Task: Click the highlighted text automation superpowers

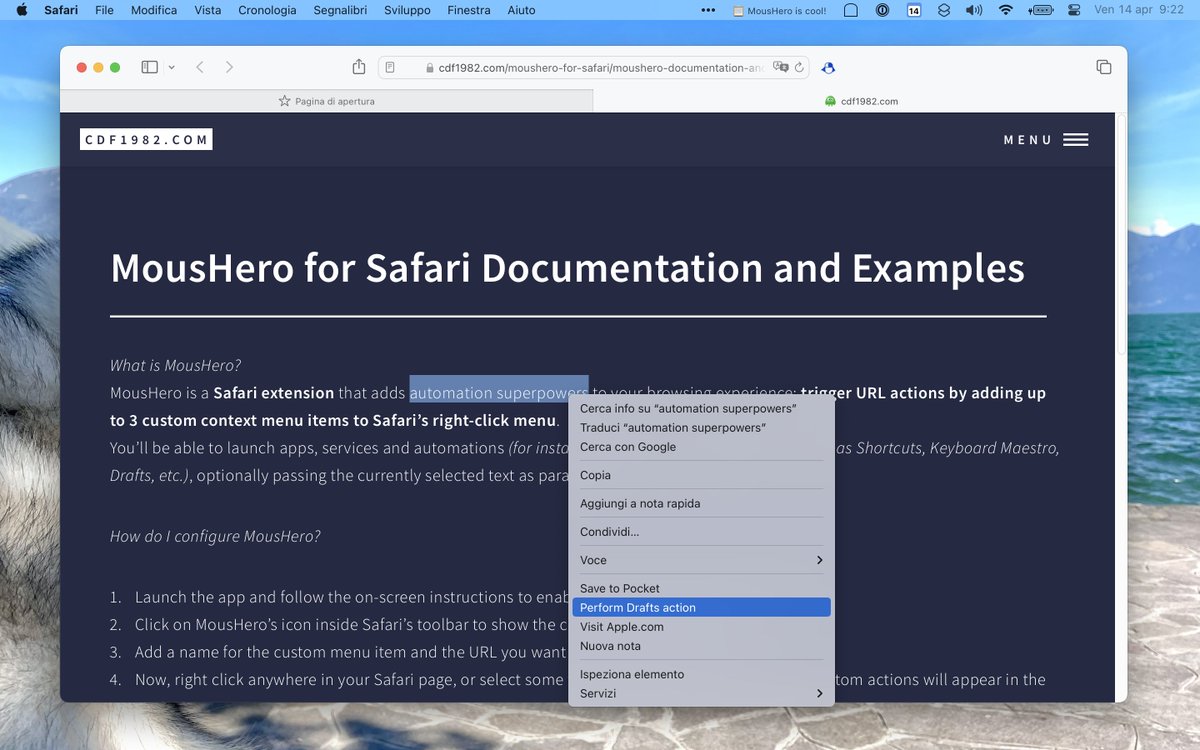Action: click(x=499, y=393)
